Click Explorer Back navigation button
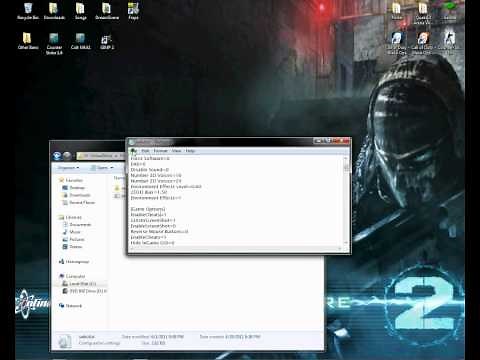Viewport: 480px width, 360px height. 57,156
